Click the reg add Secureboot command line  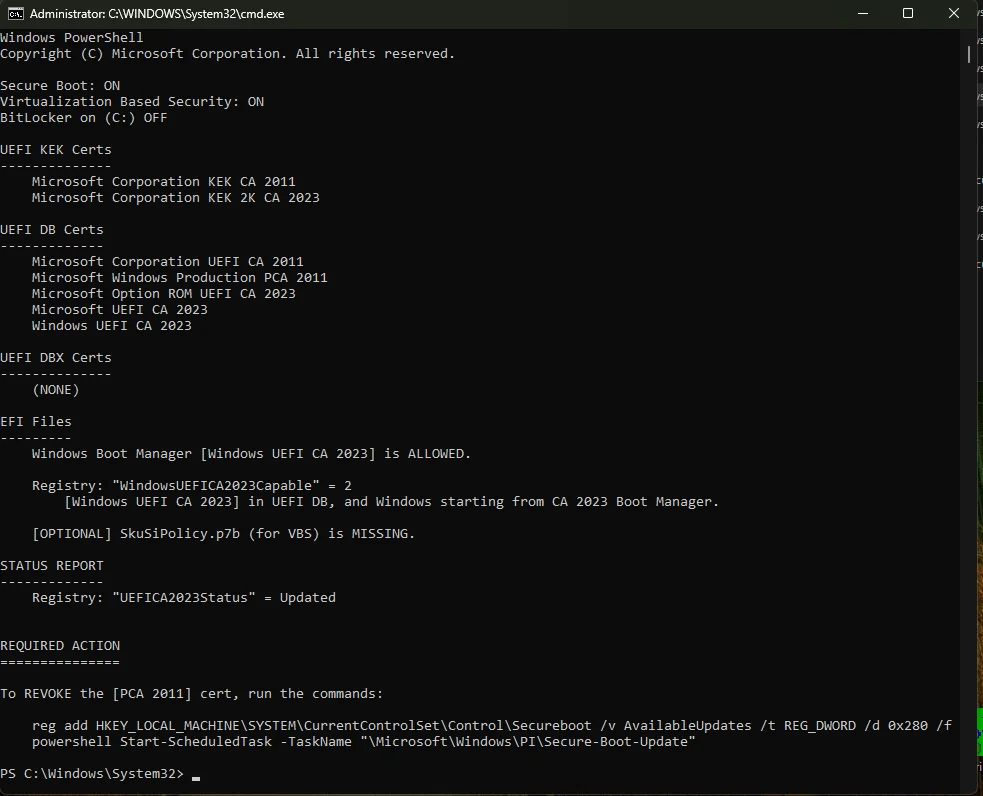coord(492,726)
